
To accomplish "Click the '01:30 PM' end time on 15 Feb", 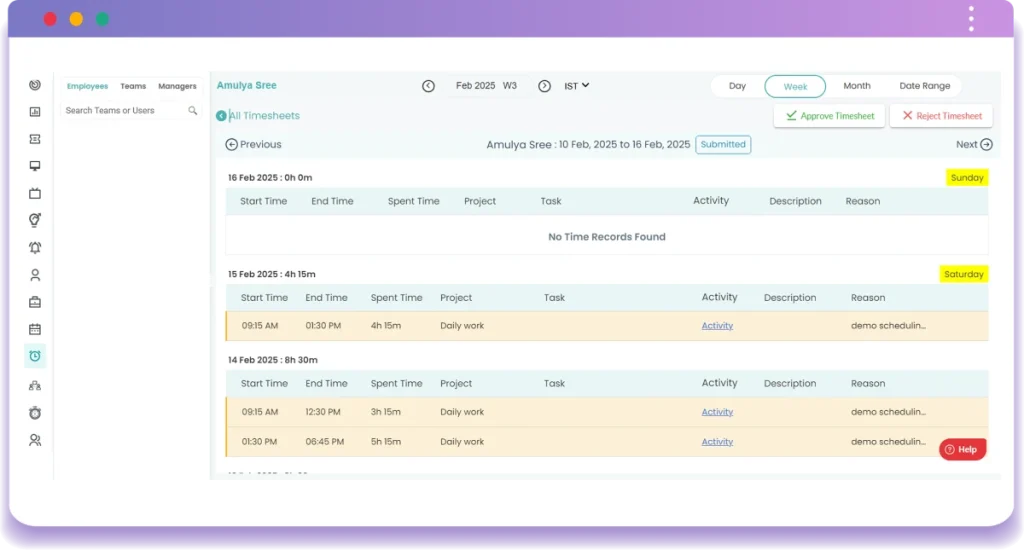I will (x=323, y=325).
